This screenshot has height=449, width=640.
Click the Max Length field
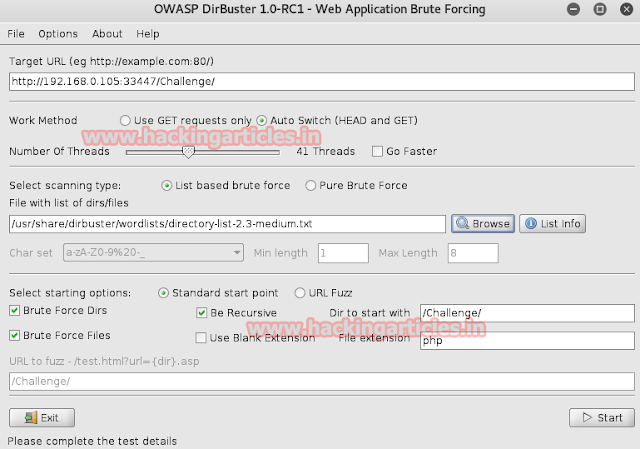(473, 253)
